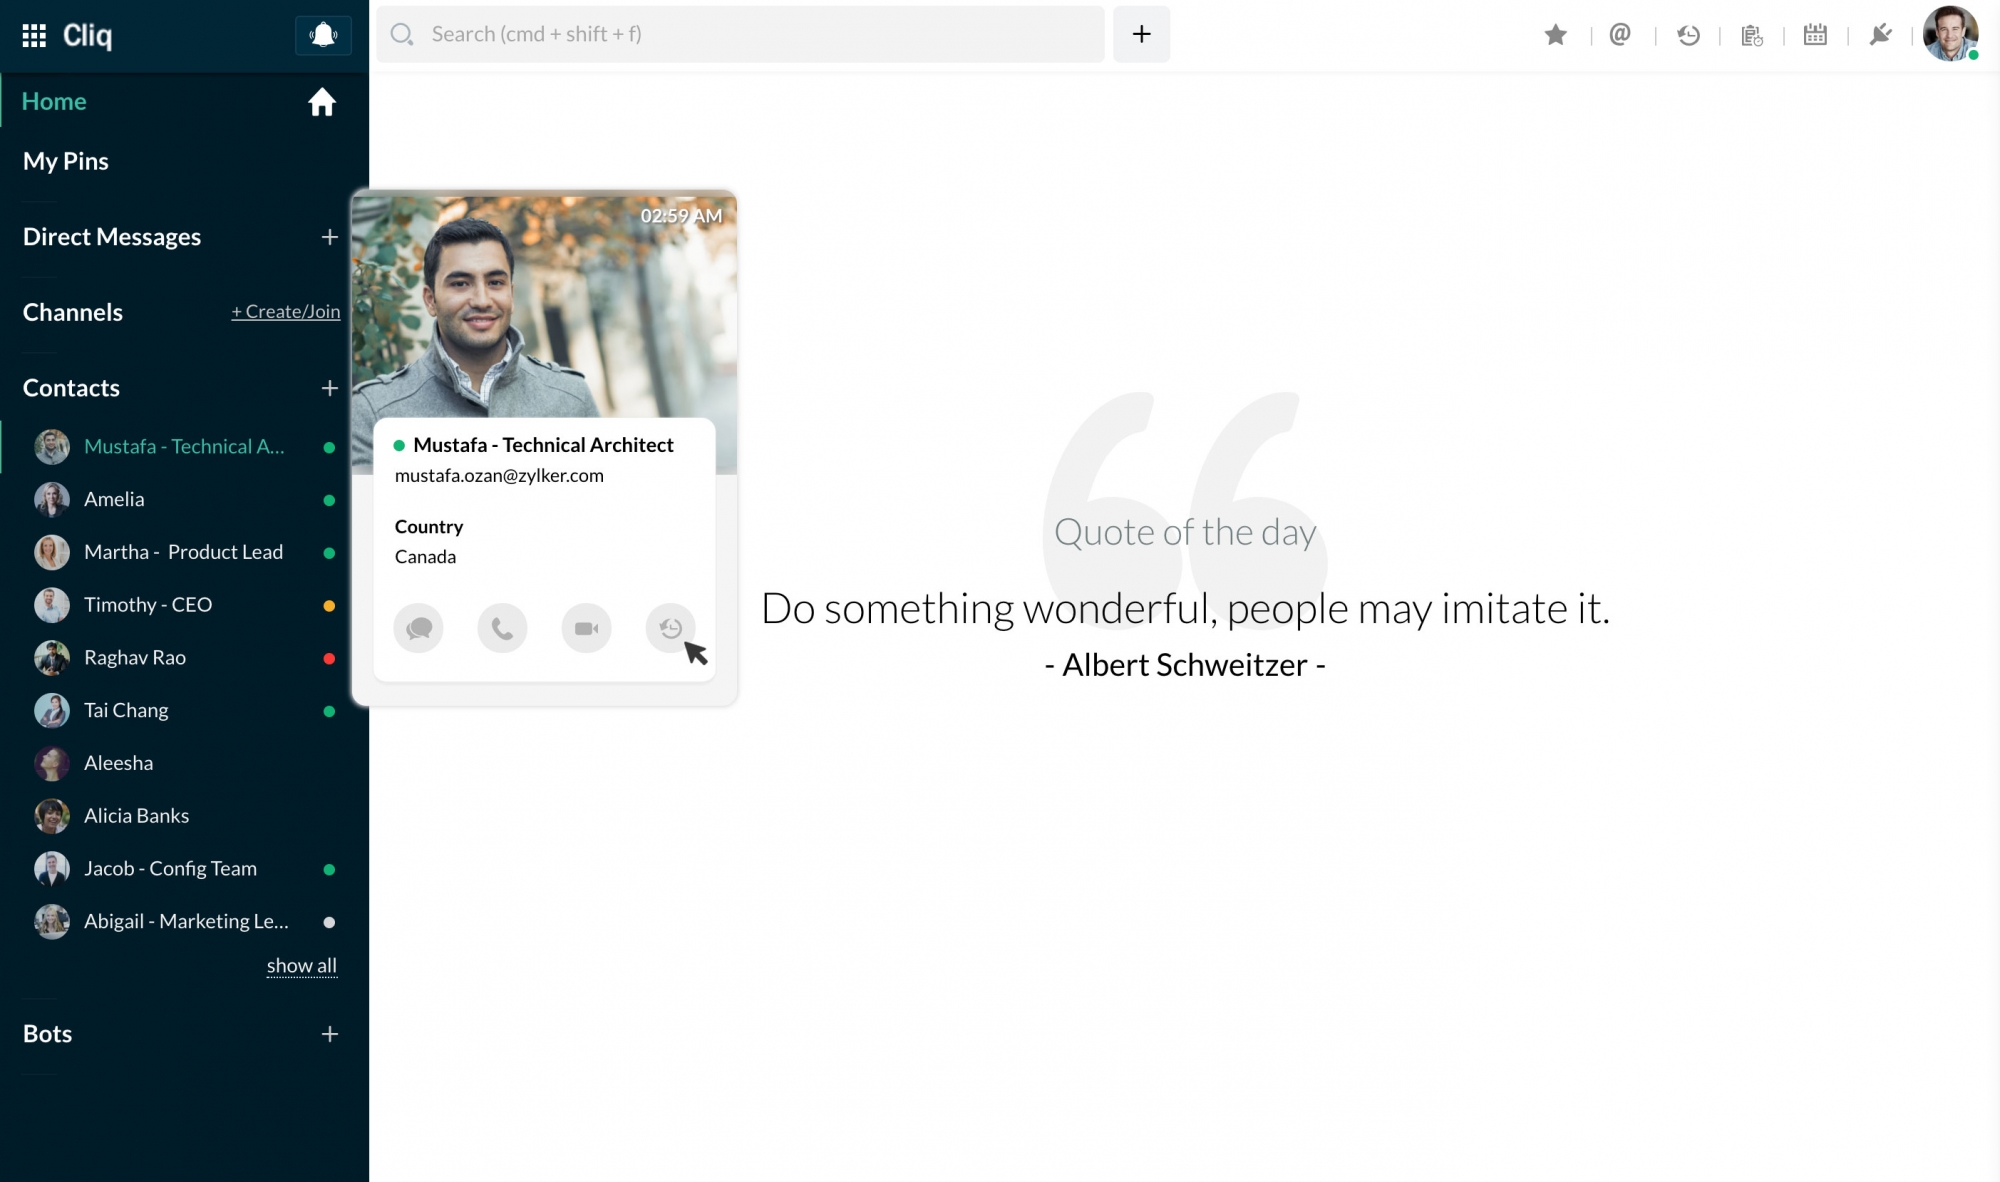Add a new direct message with plus
Screen dimensions: 2000x1182
[x=329, y=237]
